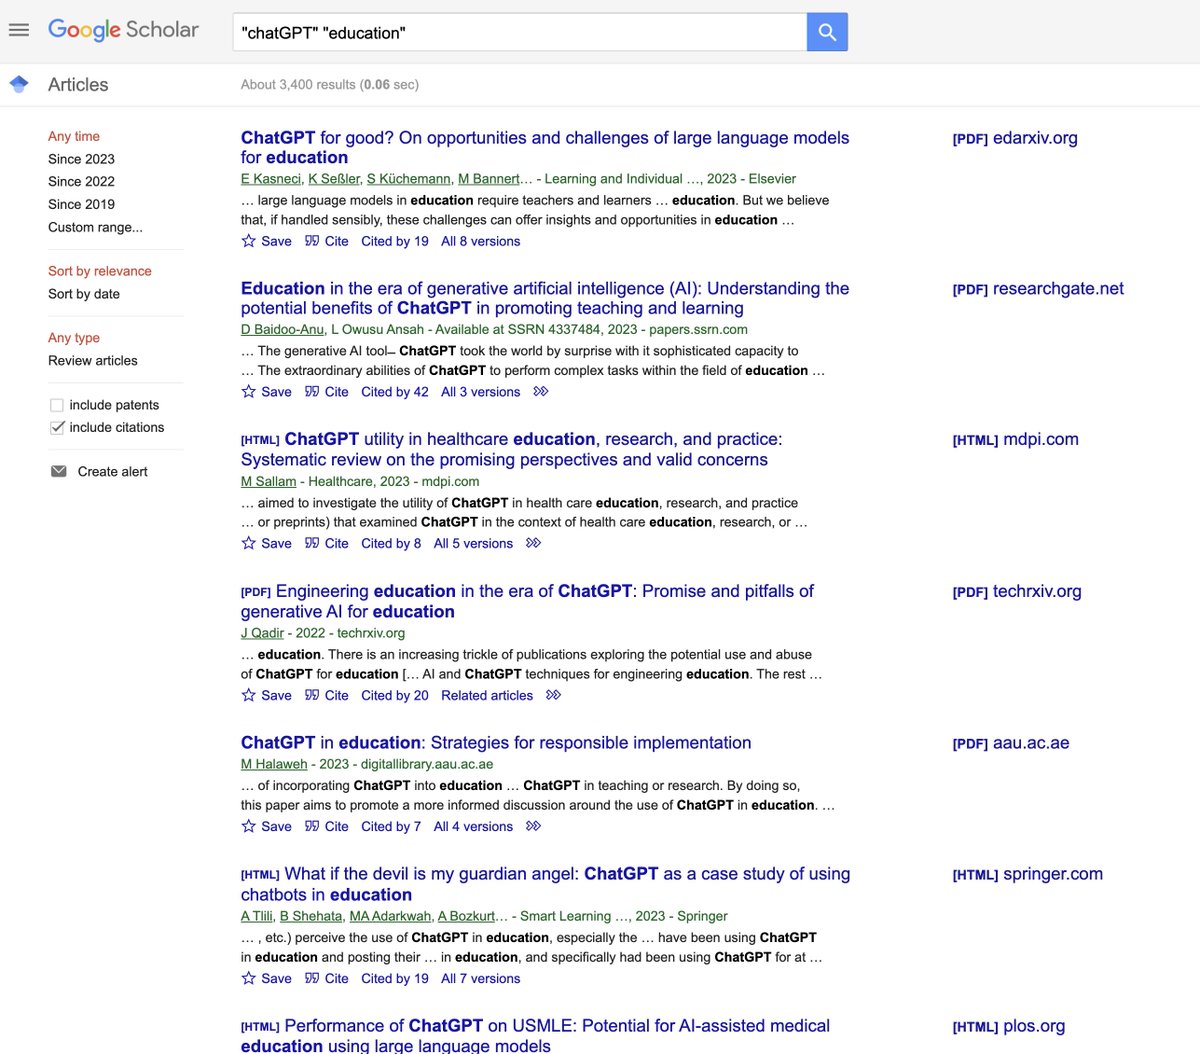Click 'Cited by 20' link
This screenshot has width=1200, height=1054.
click(395, 695)
